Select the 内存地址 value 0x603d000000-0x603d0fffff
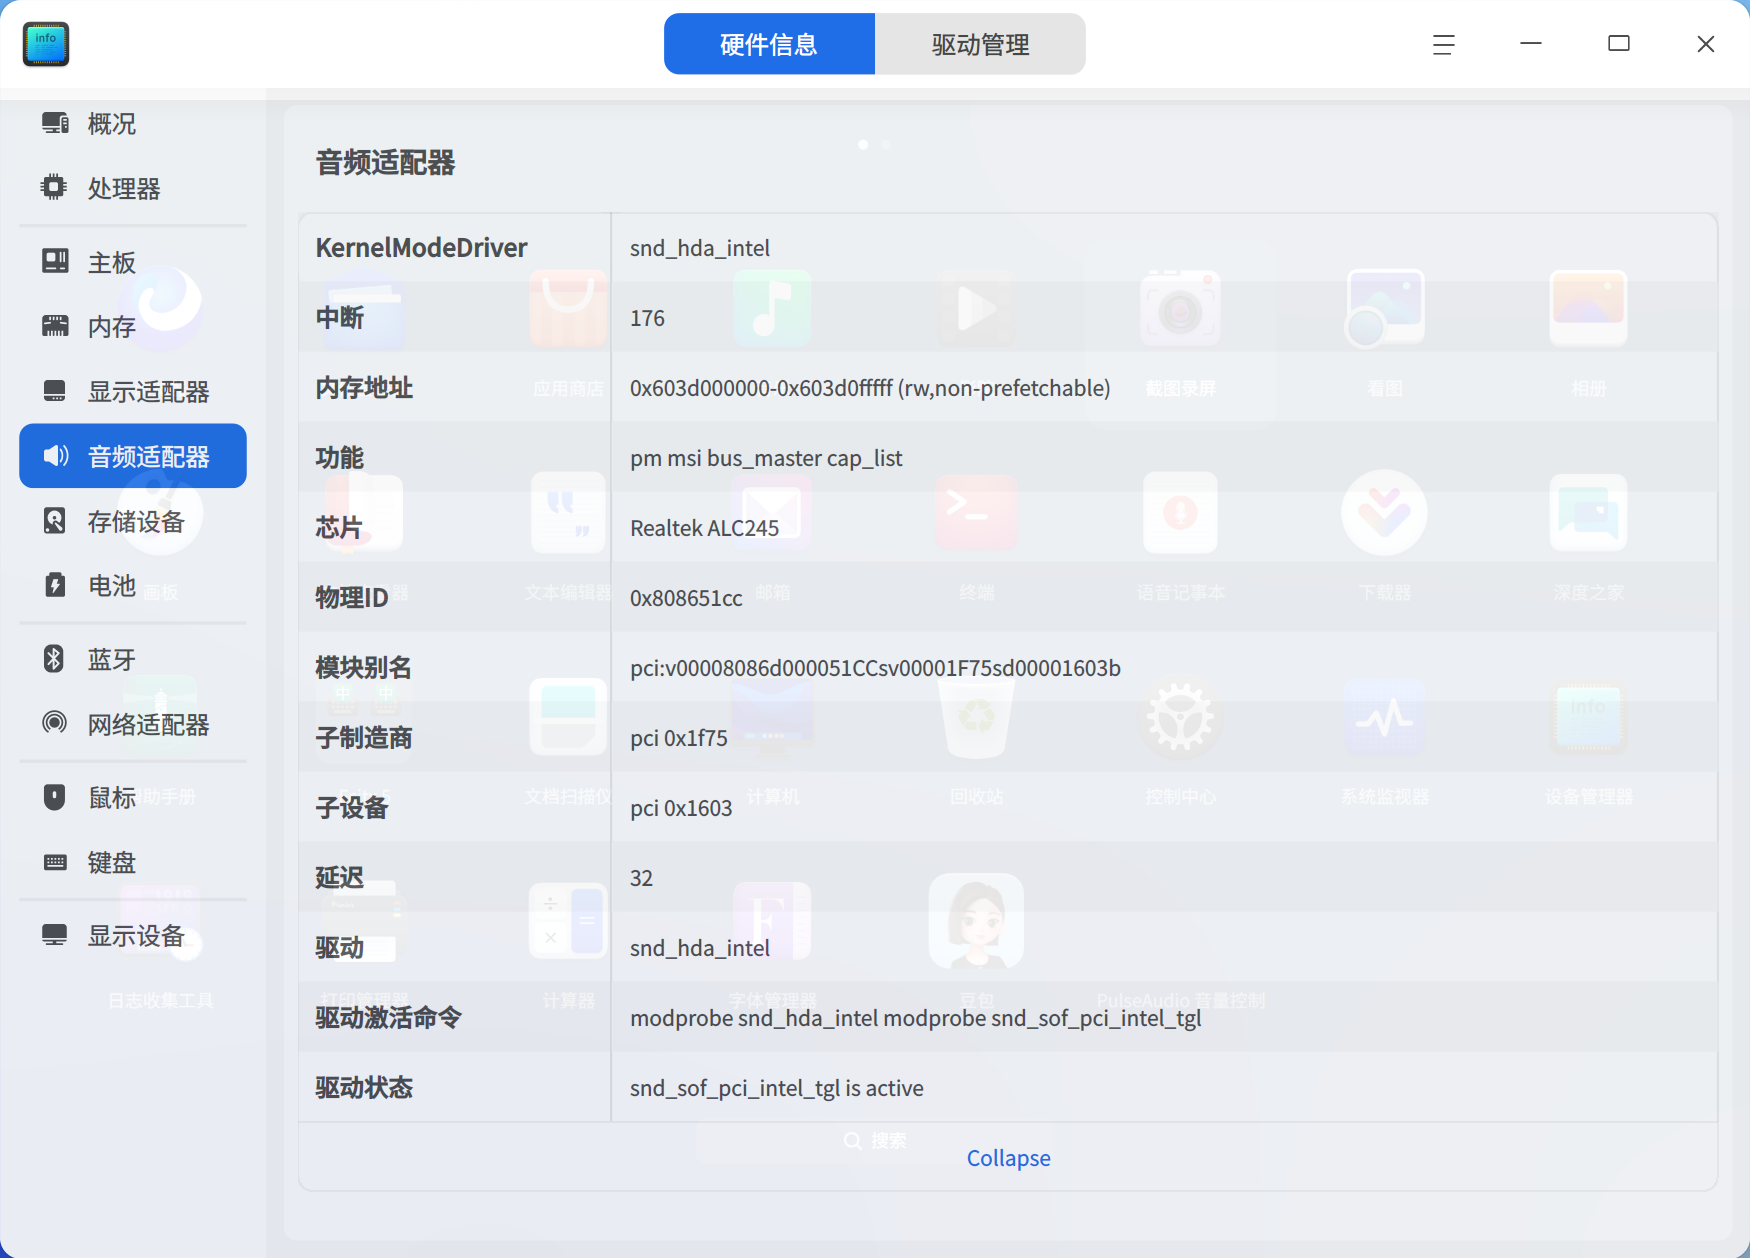The height and width of the screenshot is (1258, 1750). 870,388
